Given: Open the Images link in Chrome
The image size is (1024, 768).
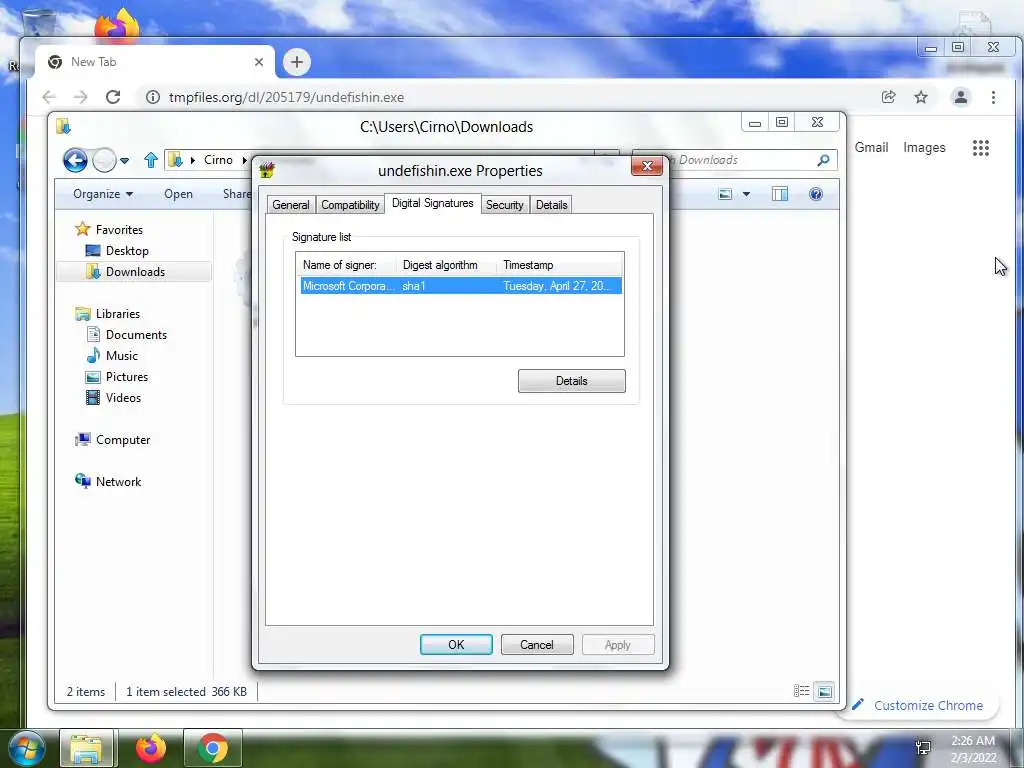Looking at the screenshot, I should click(x=924, y=148).
